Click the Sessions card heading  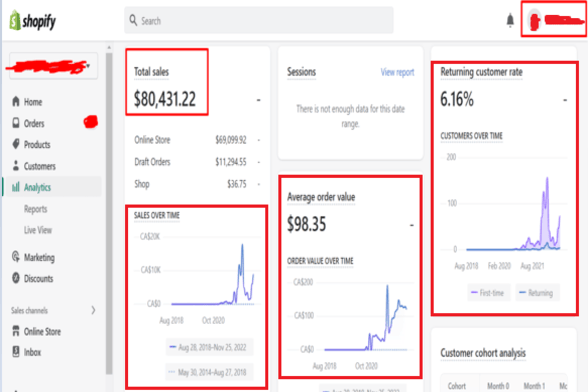point(302,72)
